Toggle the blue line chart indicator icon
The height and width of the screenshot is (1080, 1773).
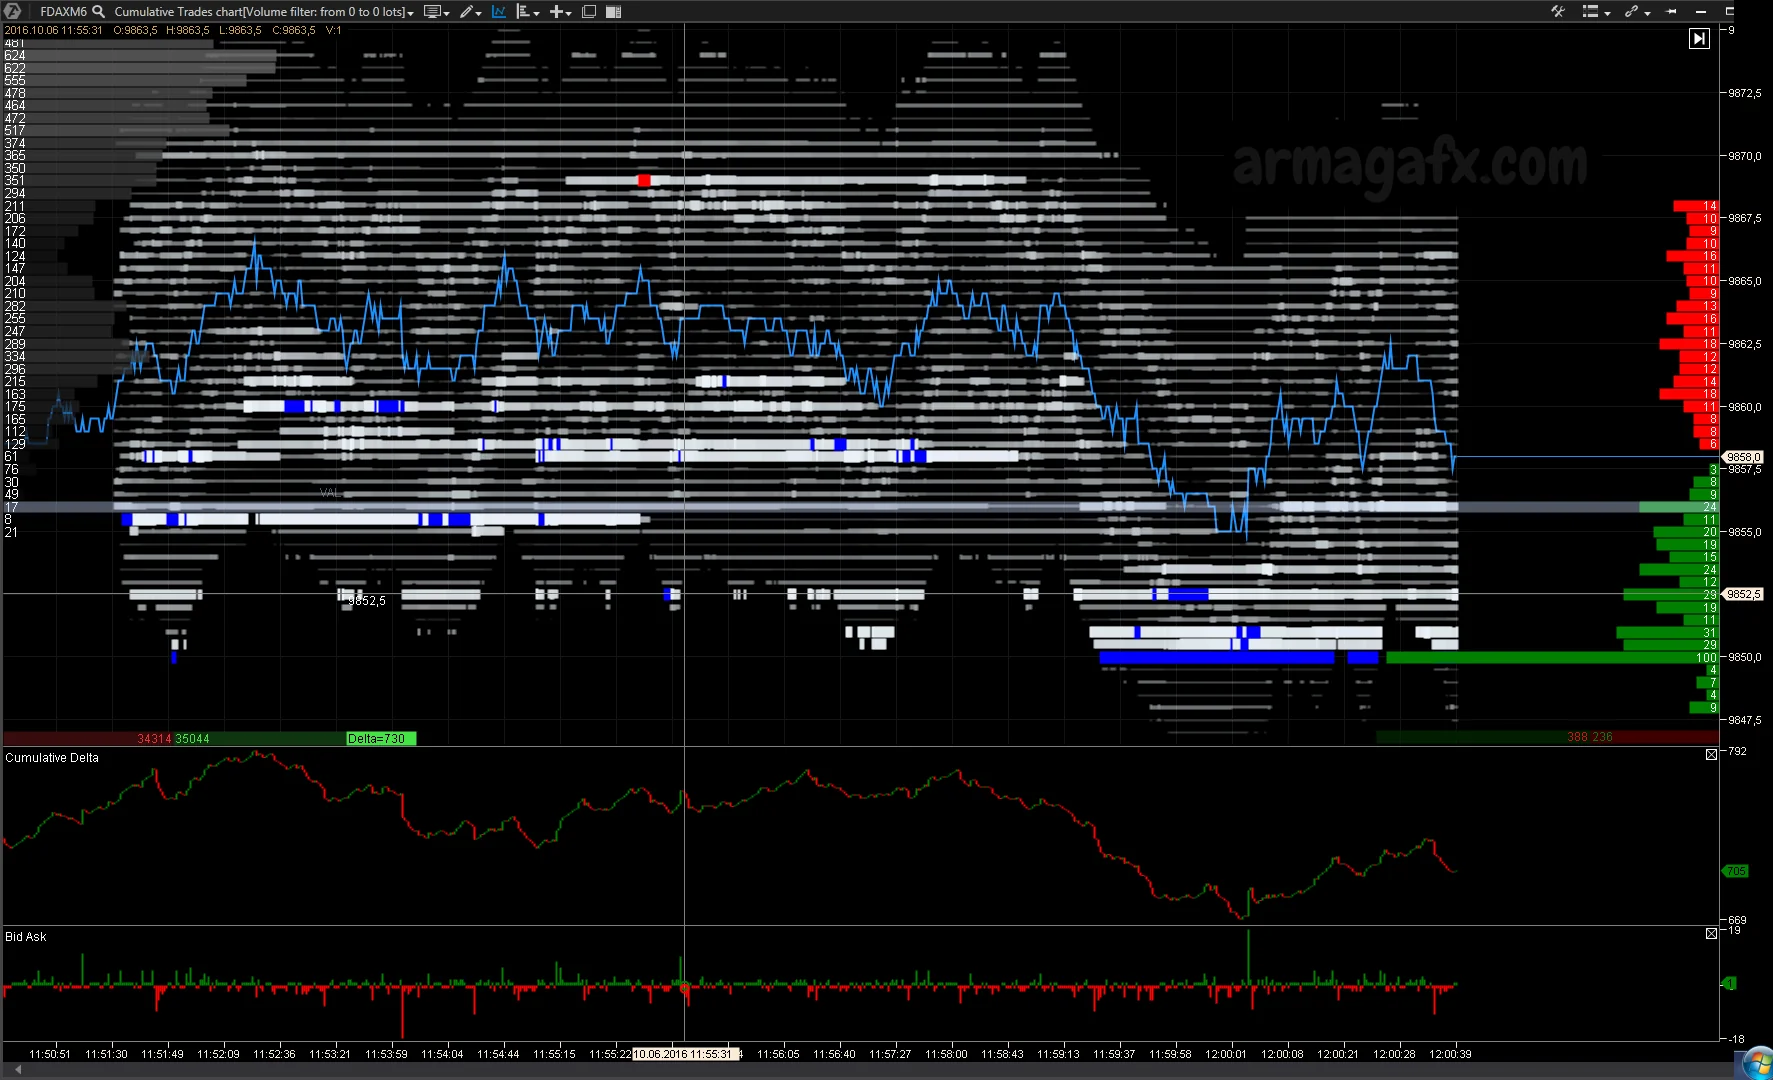tap(498, 12)
